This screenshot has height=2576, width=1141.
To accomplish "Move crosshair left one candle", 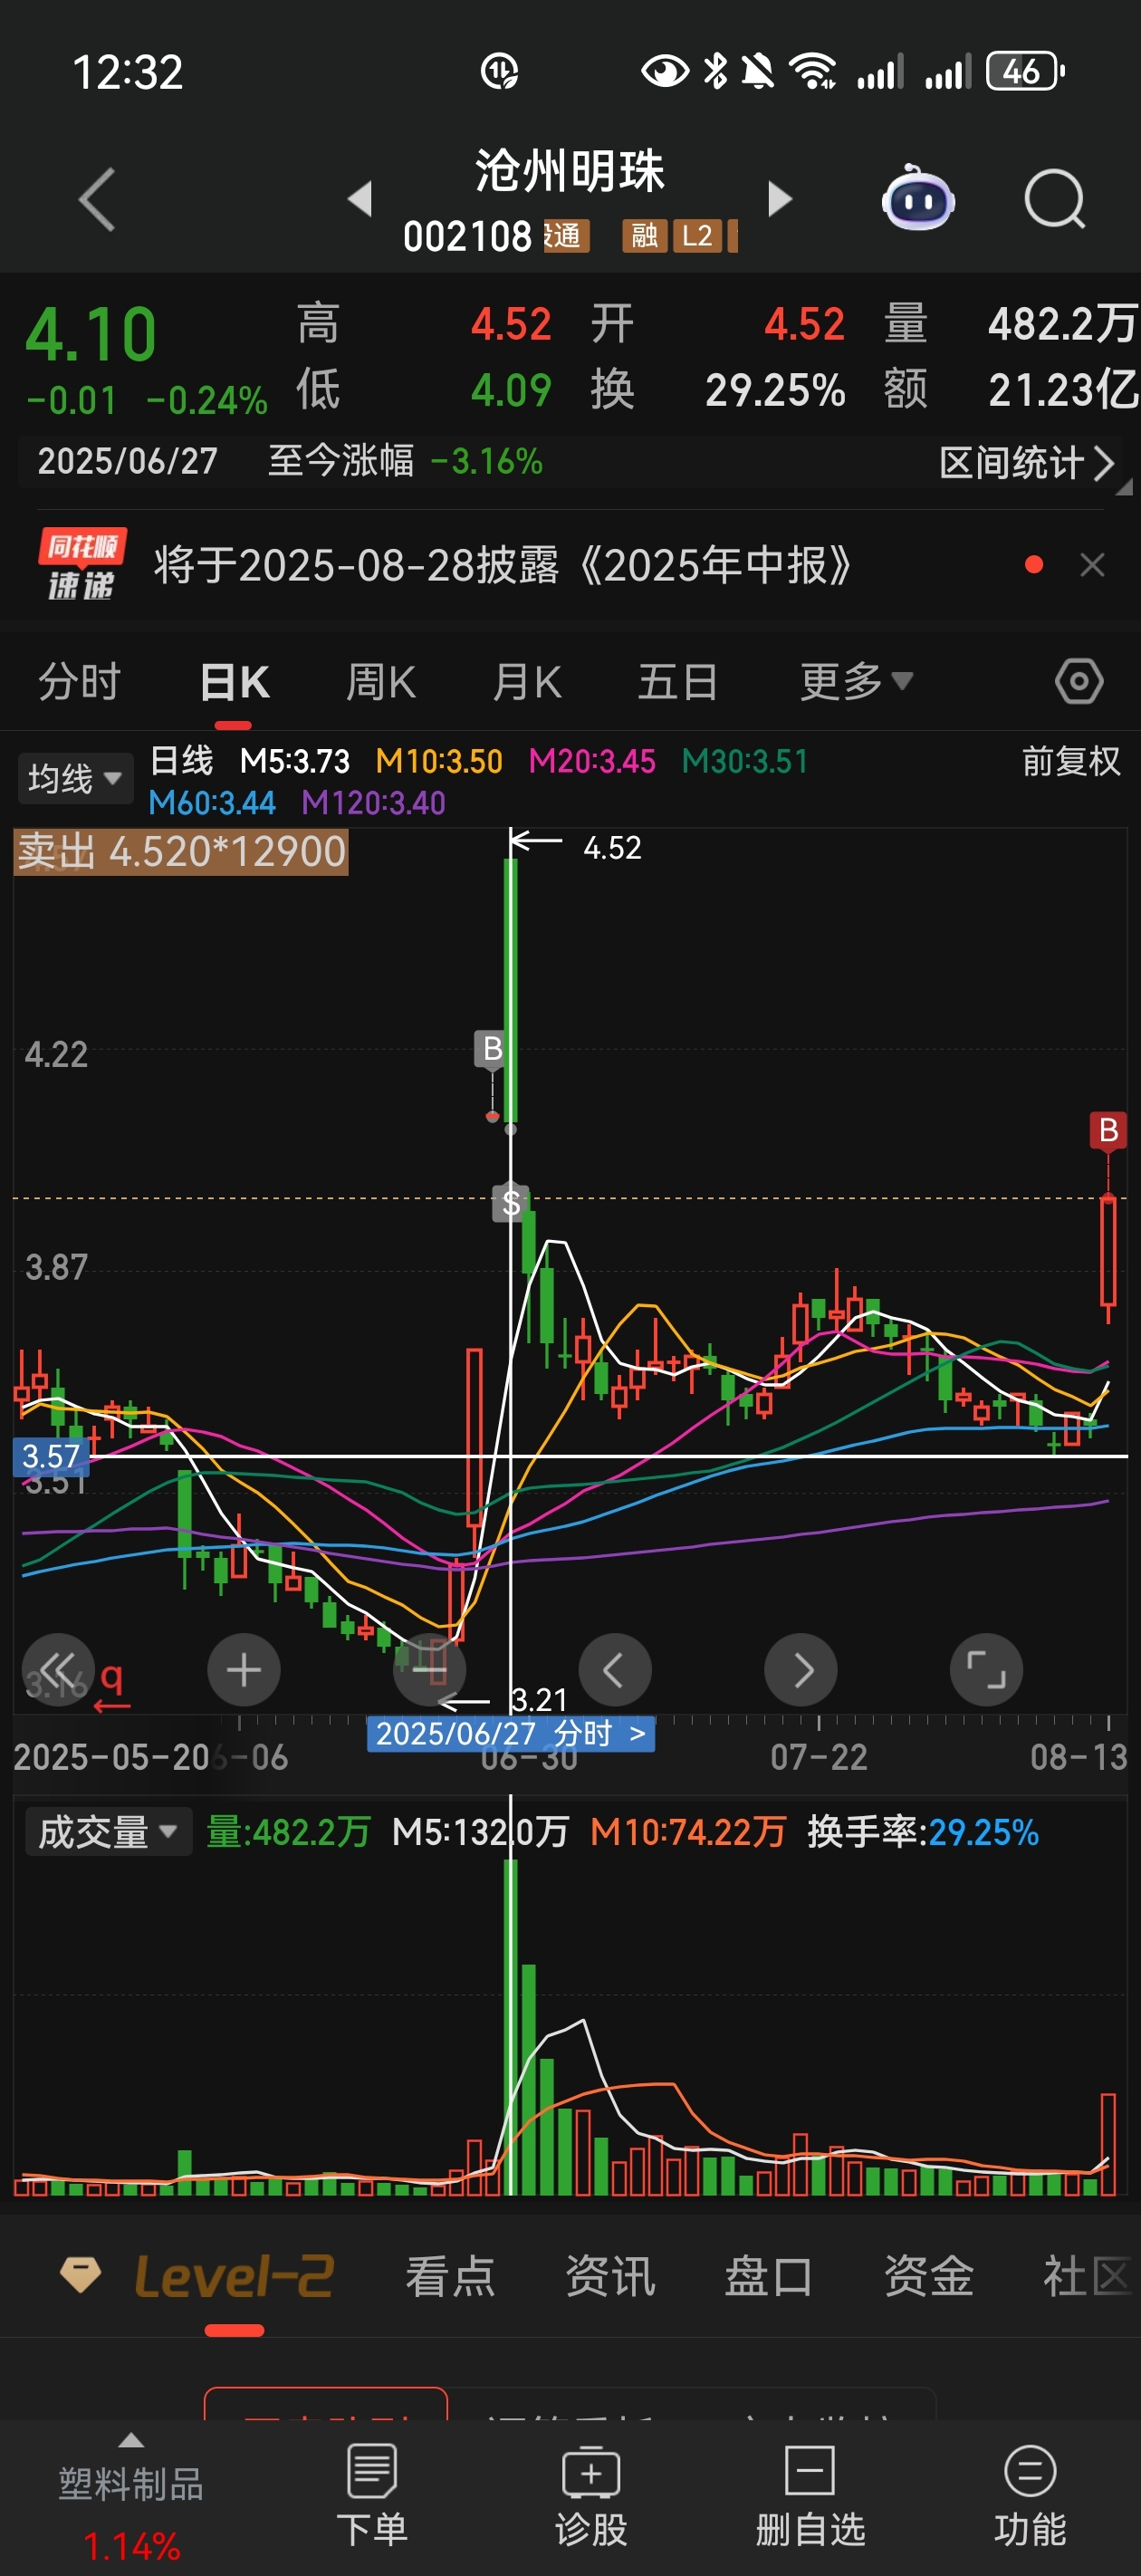I will [615, 1669].
